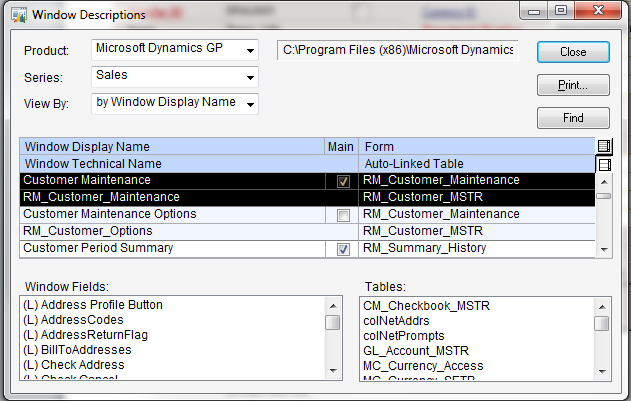This screenshot has width=631, height=401.
Task: Select (L) BillToAddresses field
Action: point(77,349)
